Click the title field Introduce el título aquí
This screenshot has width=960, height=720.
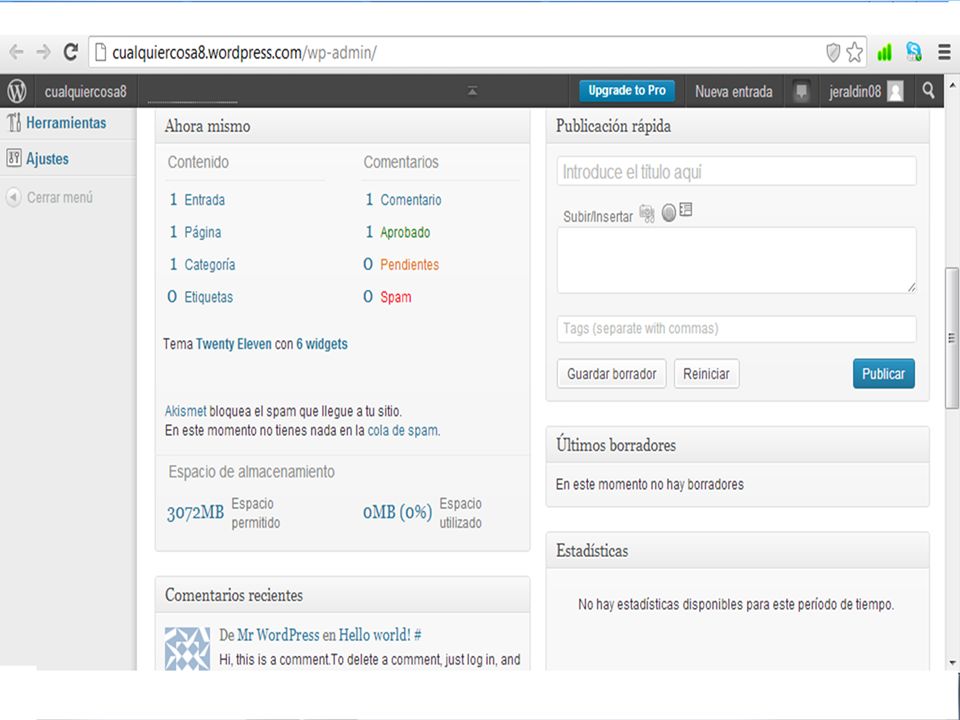(x=737, y=171)
